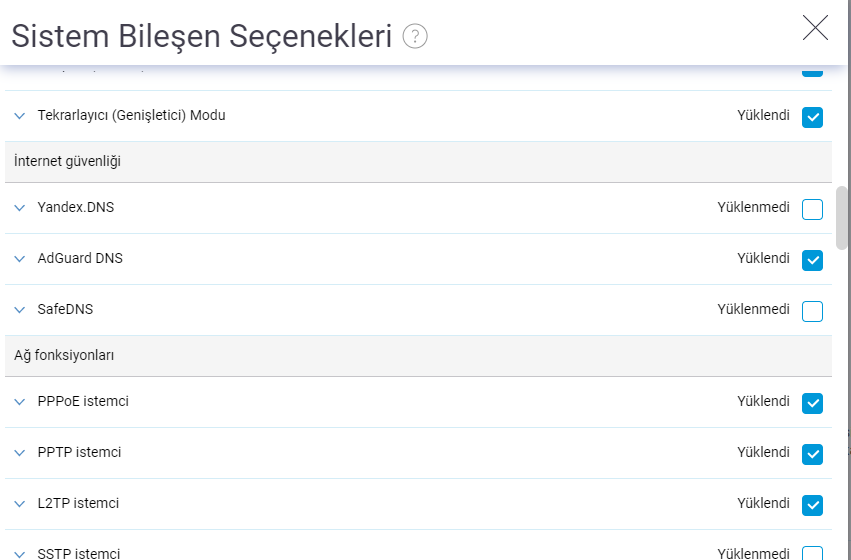Click the help question mark icon

[415, 37]
